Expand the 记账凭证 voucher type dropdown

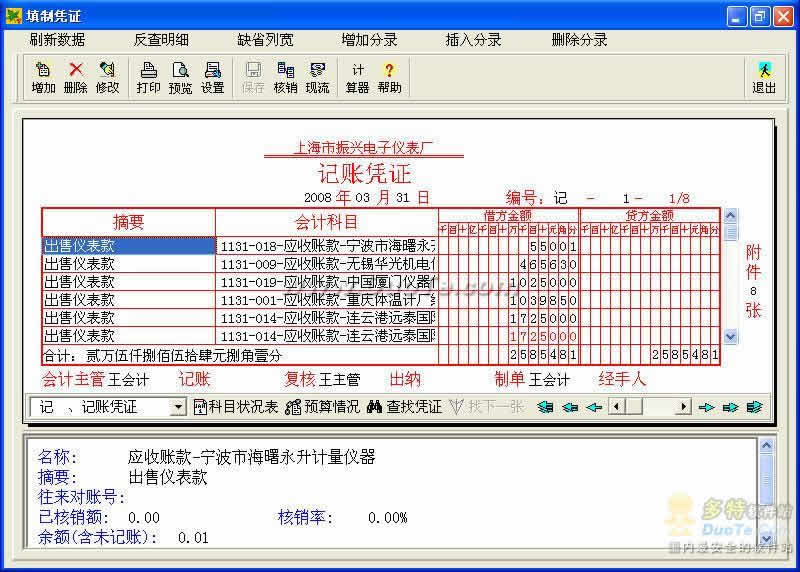[178, 407]
